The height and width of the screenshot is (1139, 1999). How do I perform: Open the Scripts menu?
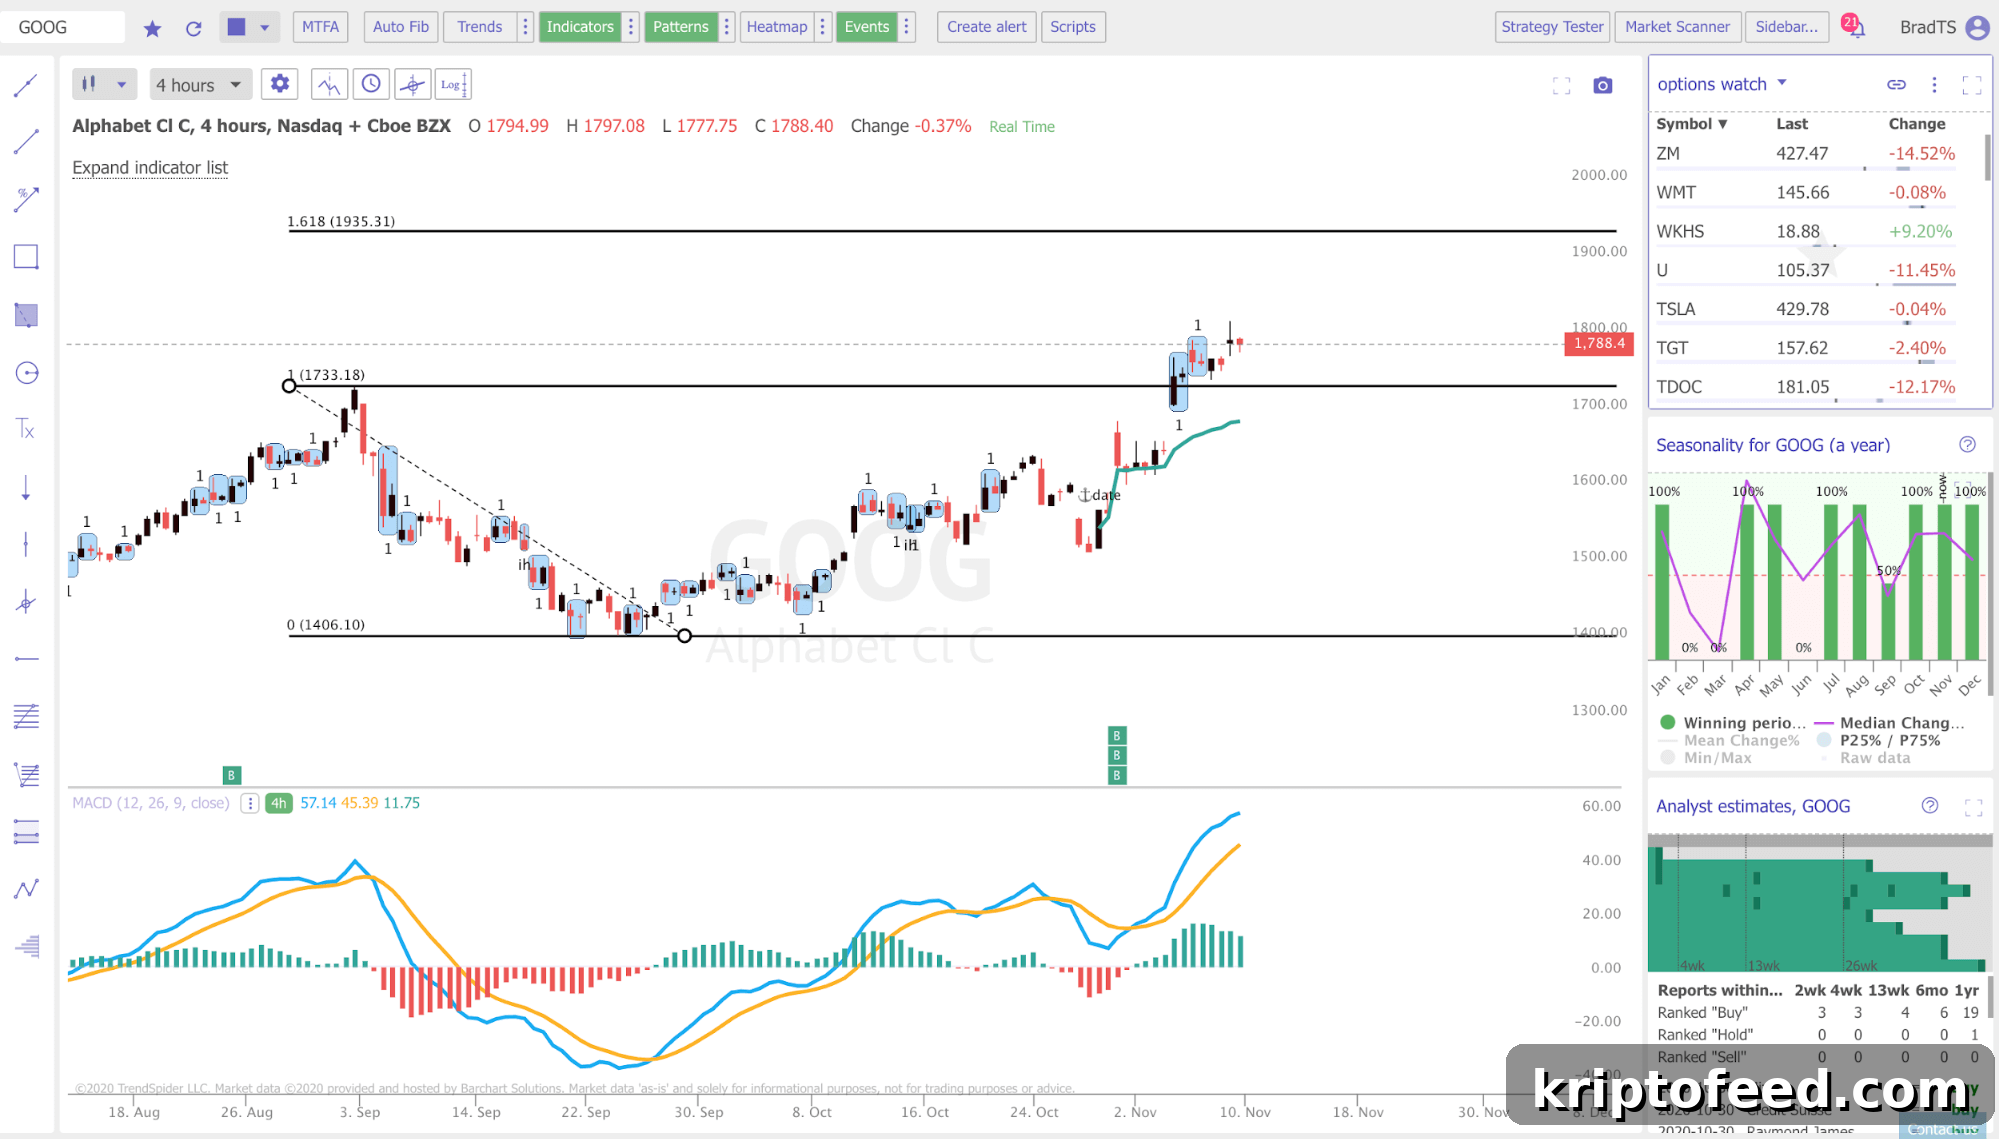tap(1073, 27)
